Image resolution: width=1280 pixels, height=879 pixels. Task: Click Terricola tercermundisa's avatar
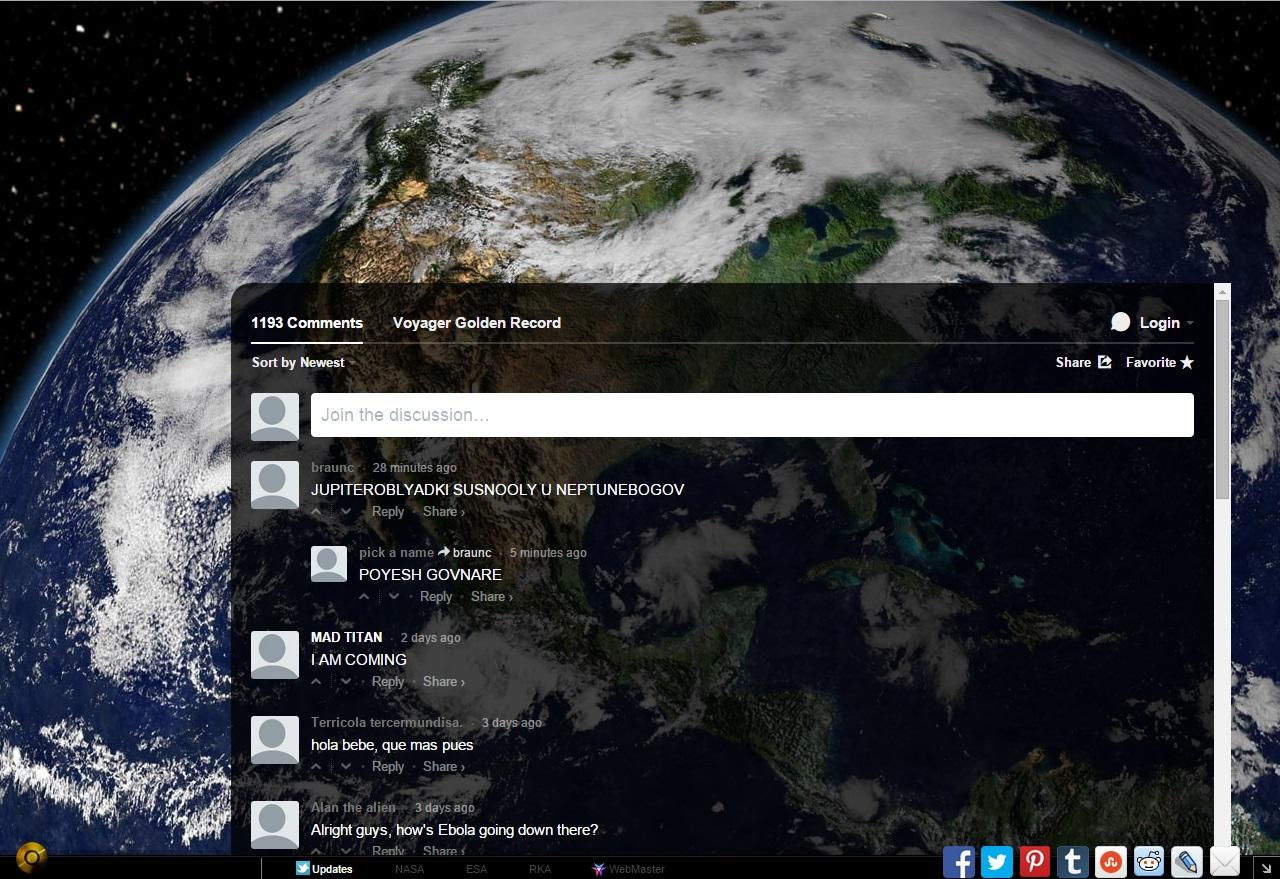pyautogui.click(x=275, y=740)
